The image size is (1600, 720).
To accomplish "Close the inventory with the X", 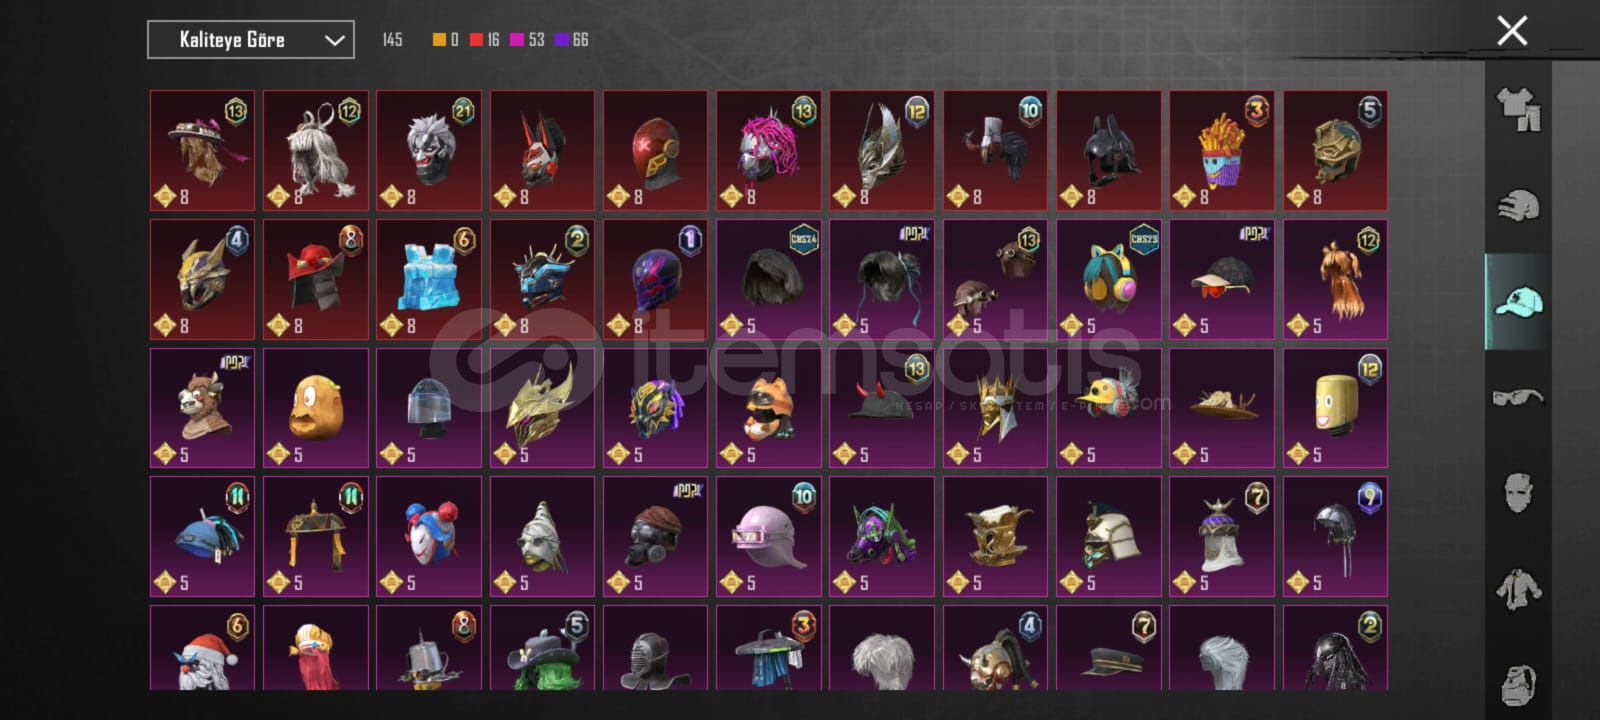I will tap(1512, 31).
